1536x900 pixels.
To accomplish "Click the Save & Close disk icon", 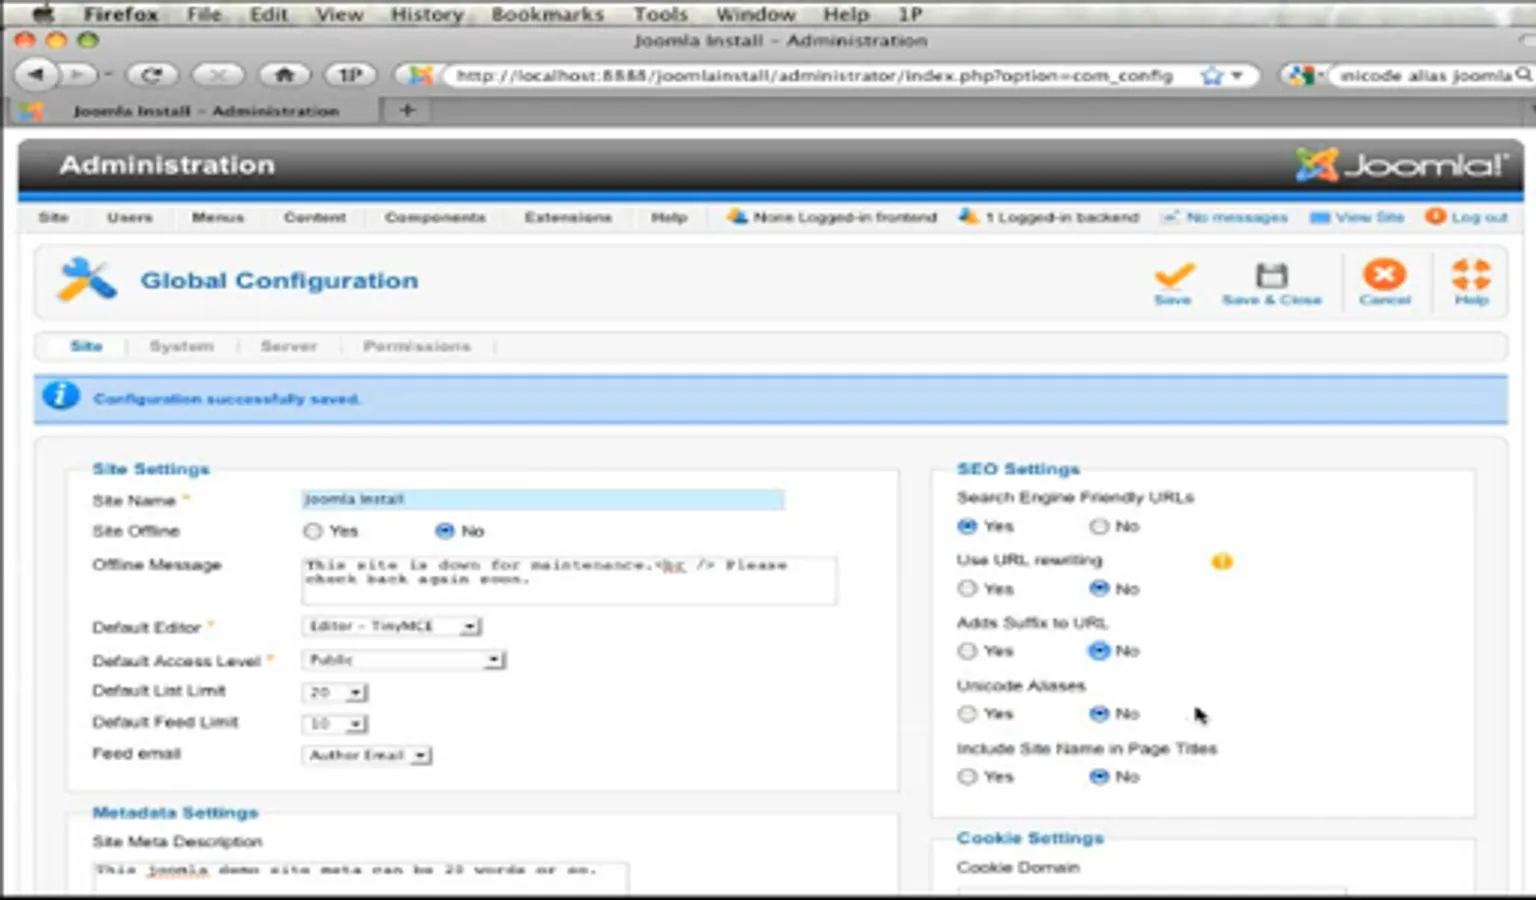I will [1271, 275].
